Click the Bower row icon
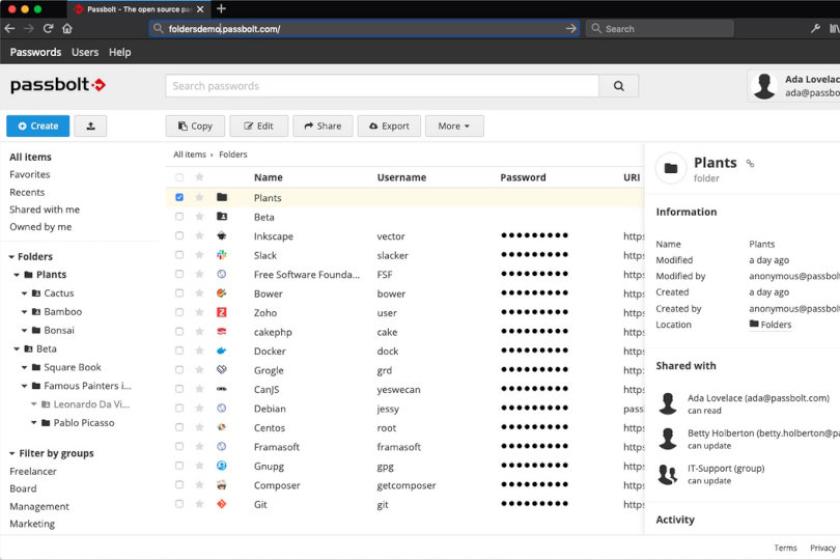 222,293
